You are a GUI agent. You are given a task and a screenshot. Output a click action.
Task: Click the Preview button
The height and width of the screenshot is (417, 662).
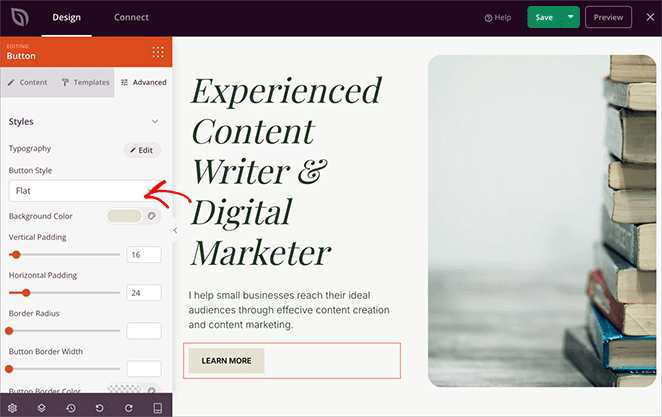tap(609, 17)
